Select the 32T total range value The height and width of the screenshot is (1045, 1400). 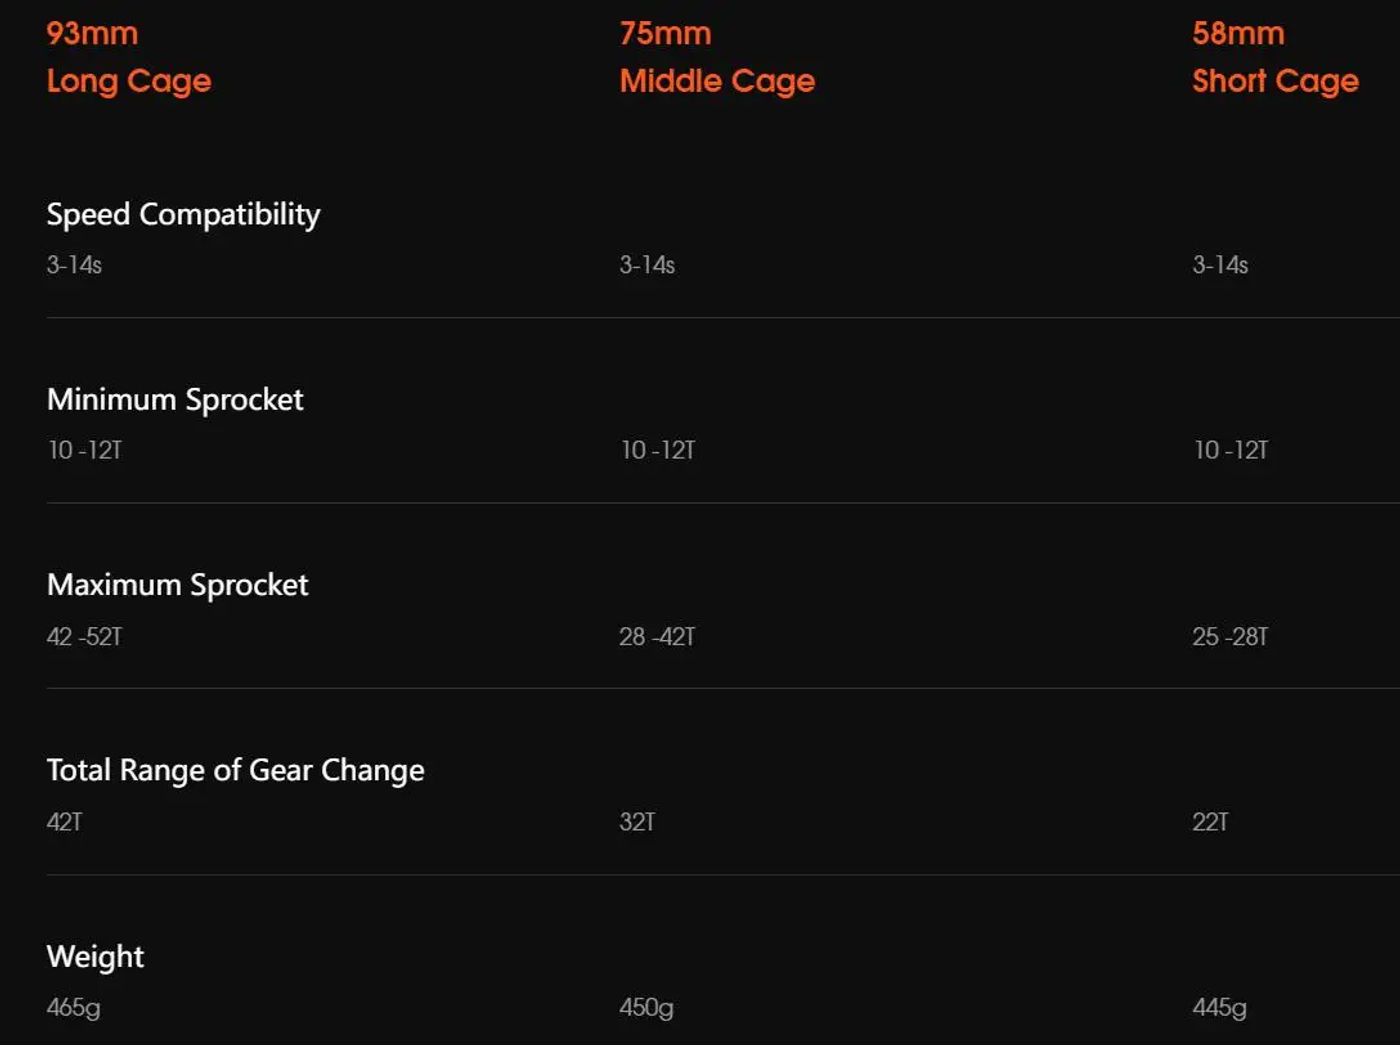637,822
